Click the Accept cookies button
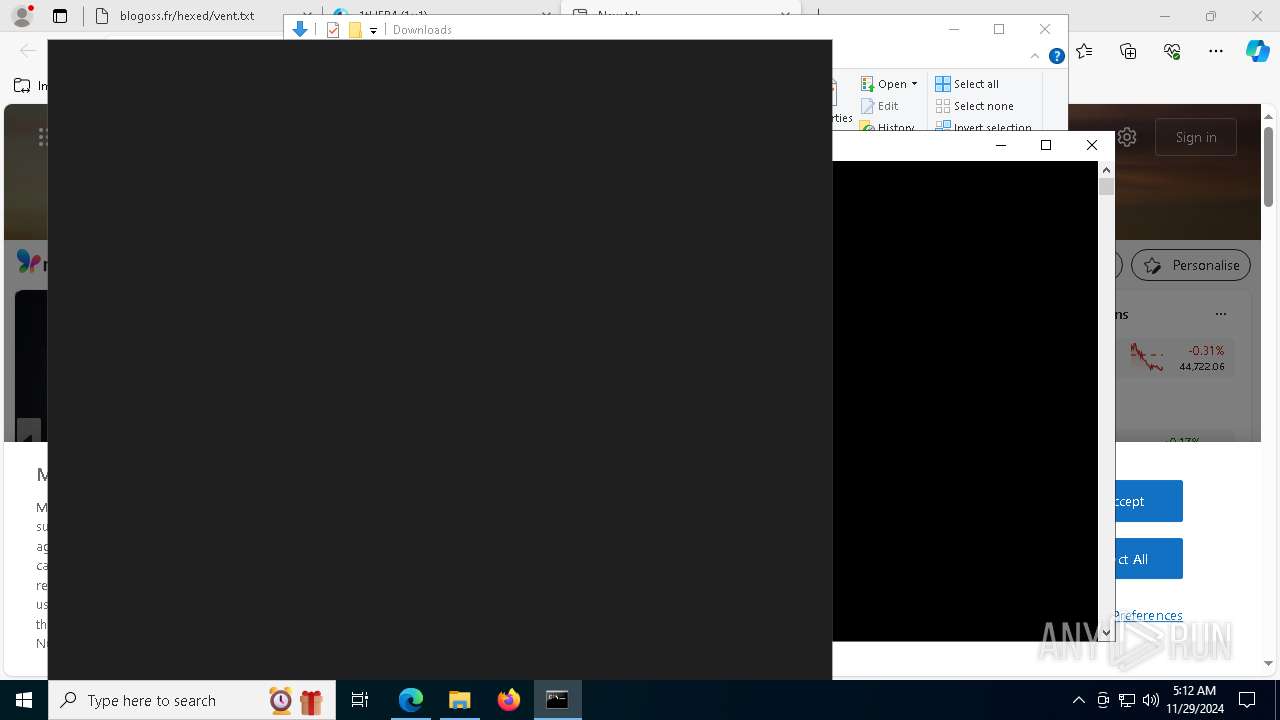1280x720 pixels. [1149, 501]
